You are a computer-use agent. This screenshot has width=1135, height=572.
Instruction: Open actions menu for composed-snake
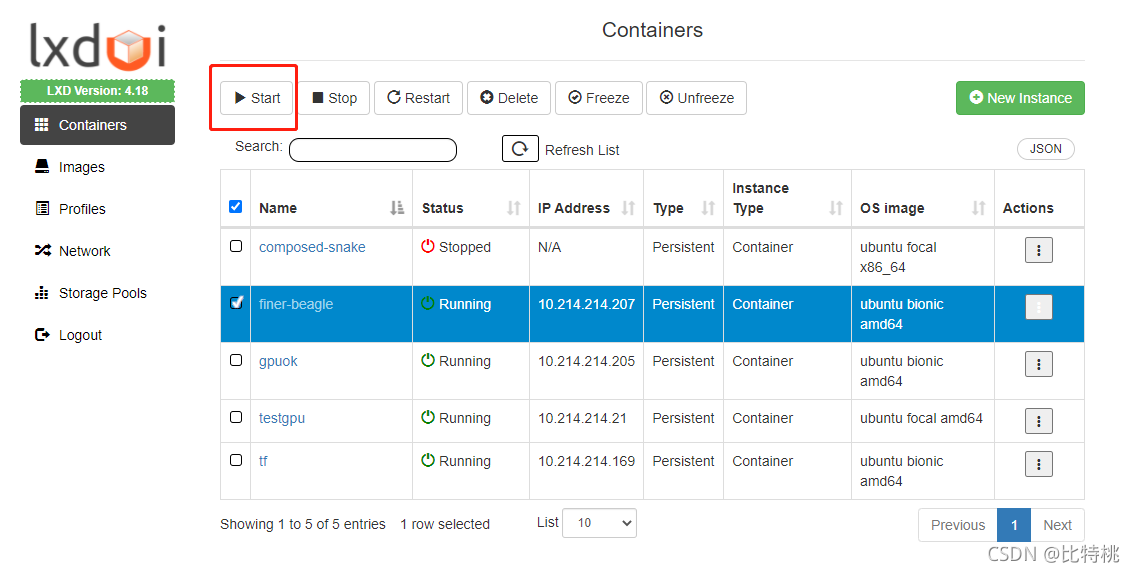[1039, 251]
